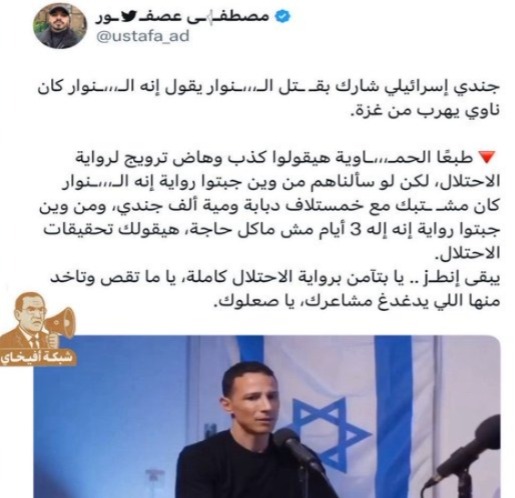Screen dimensions: 515x498
Task: Click the speaker's face in the video
Action: [x=254, y=403]
